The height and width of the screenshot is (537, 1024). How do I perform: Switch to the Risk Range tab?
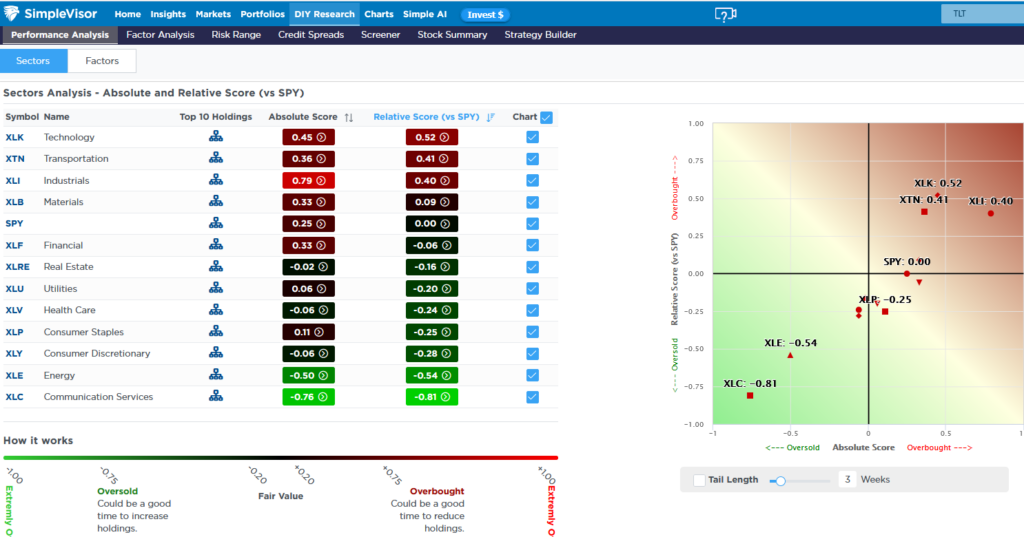click(236, 35)
